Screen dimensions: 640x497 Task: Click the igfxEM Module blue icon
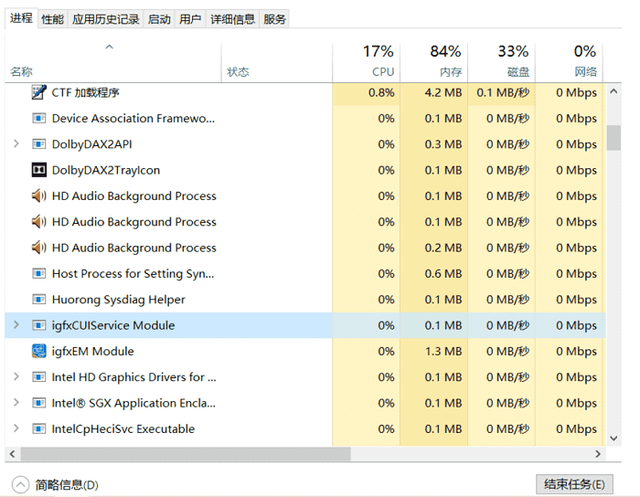[39, 351]
